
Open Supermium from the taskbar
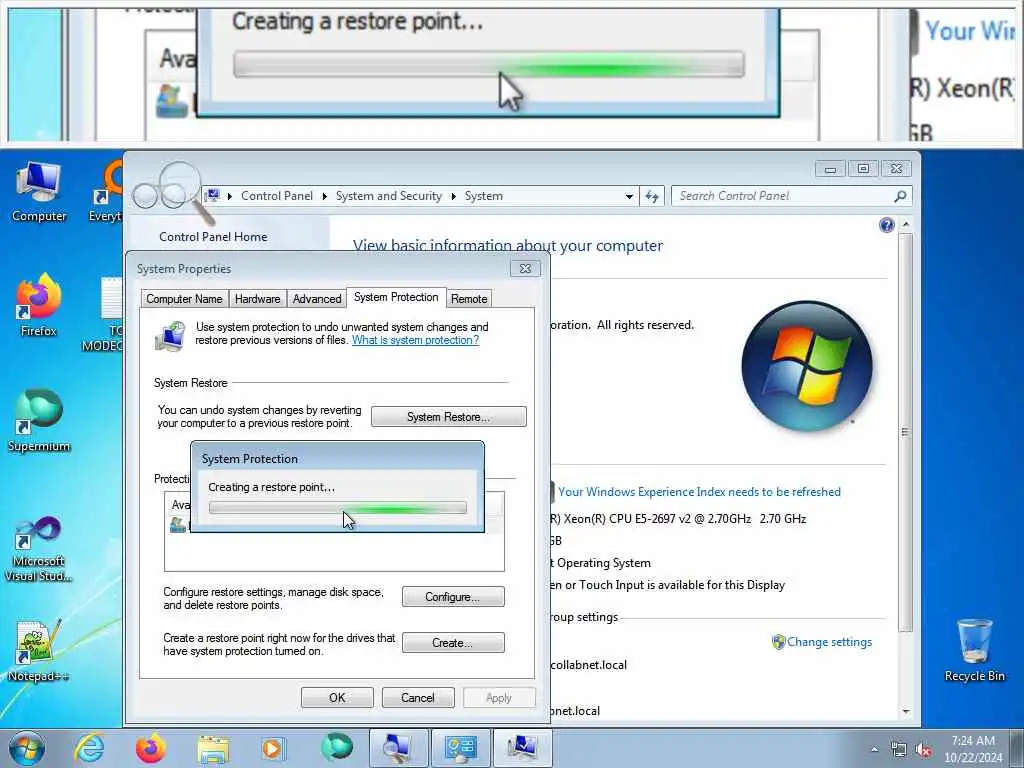click(x=336, y=747)
